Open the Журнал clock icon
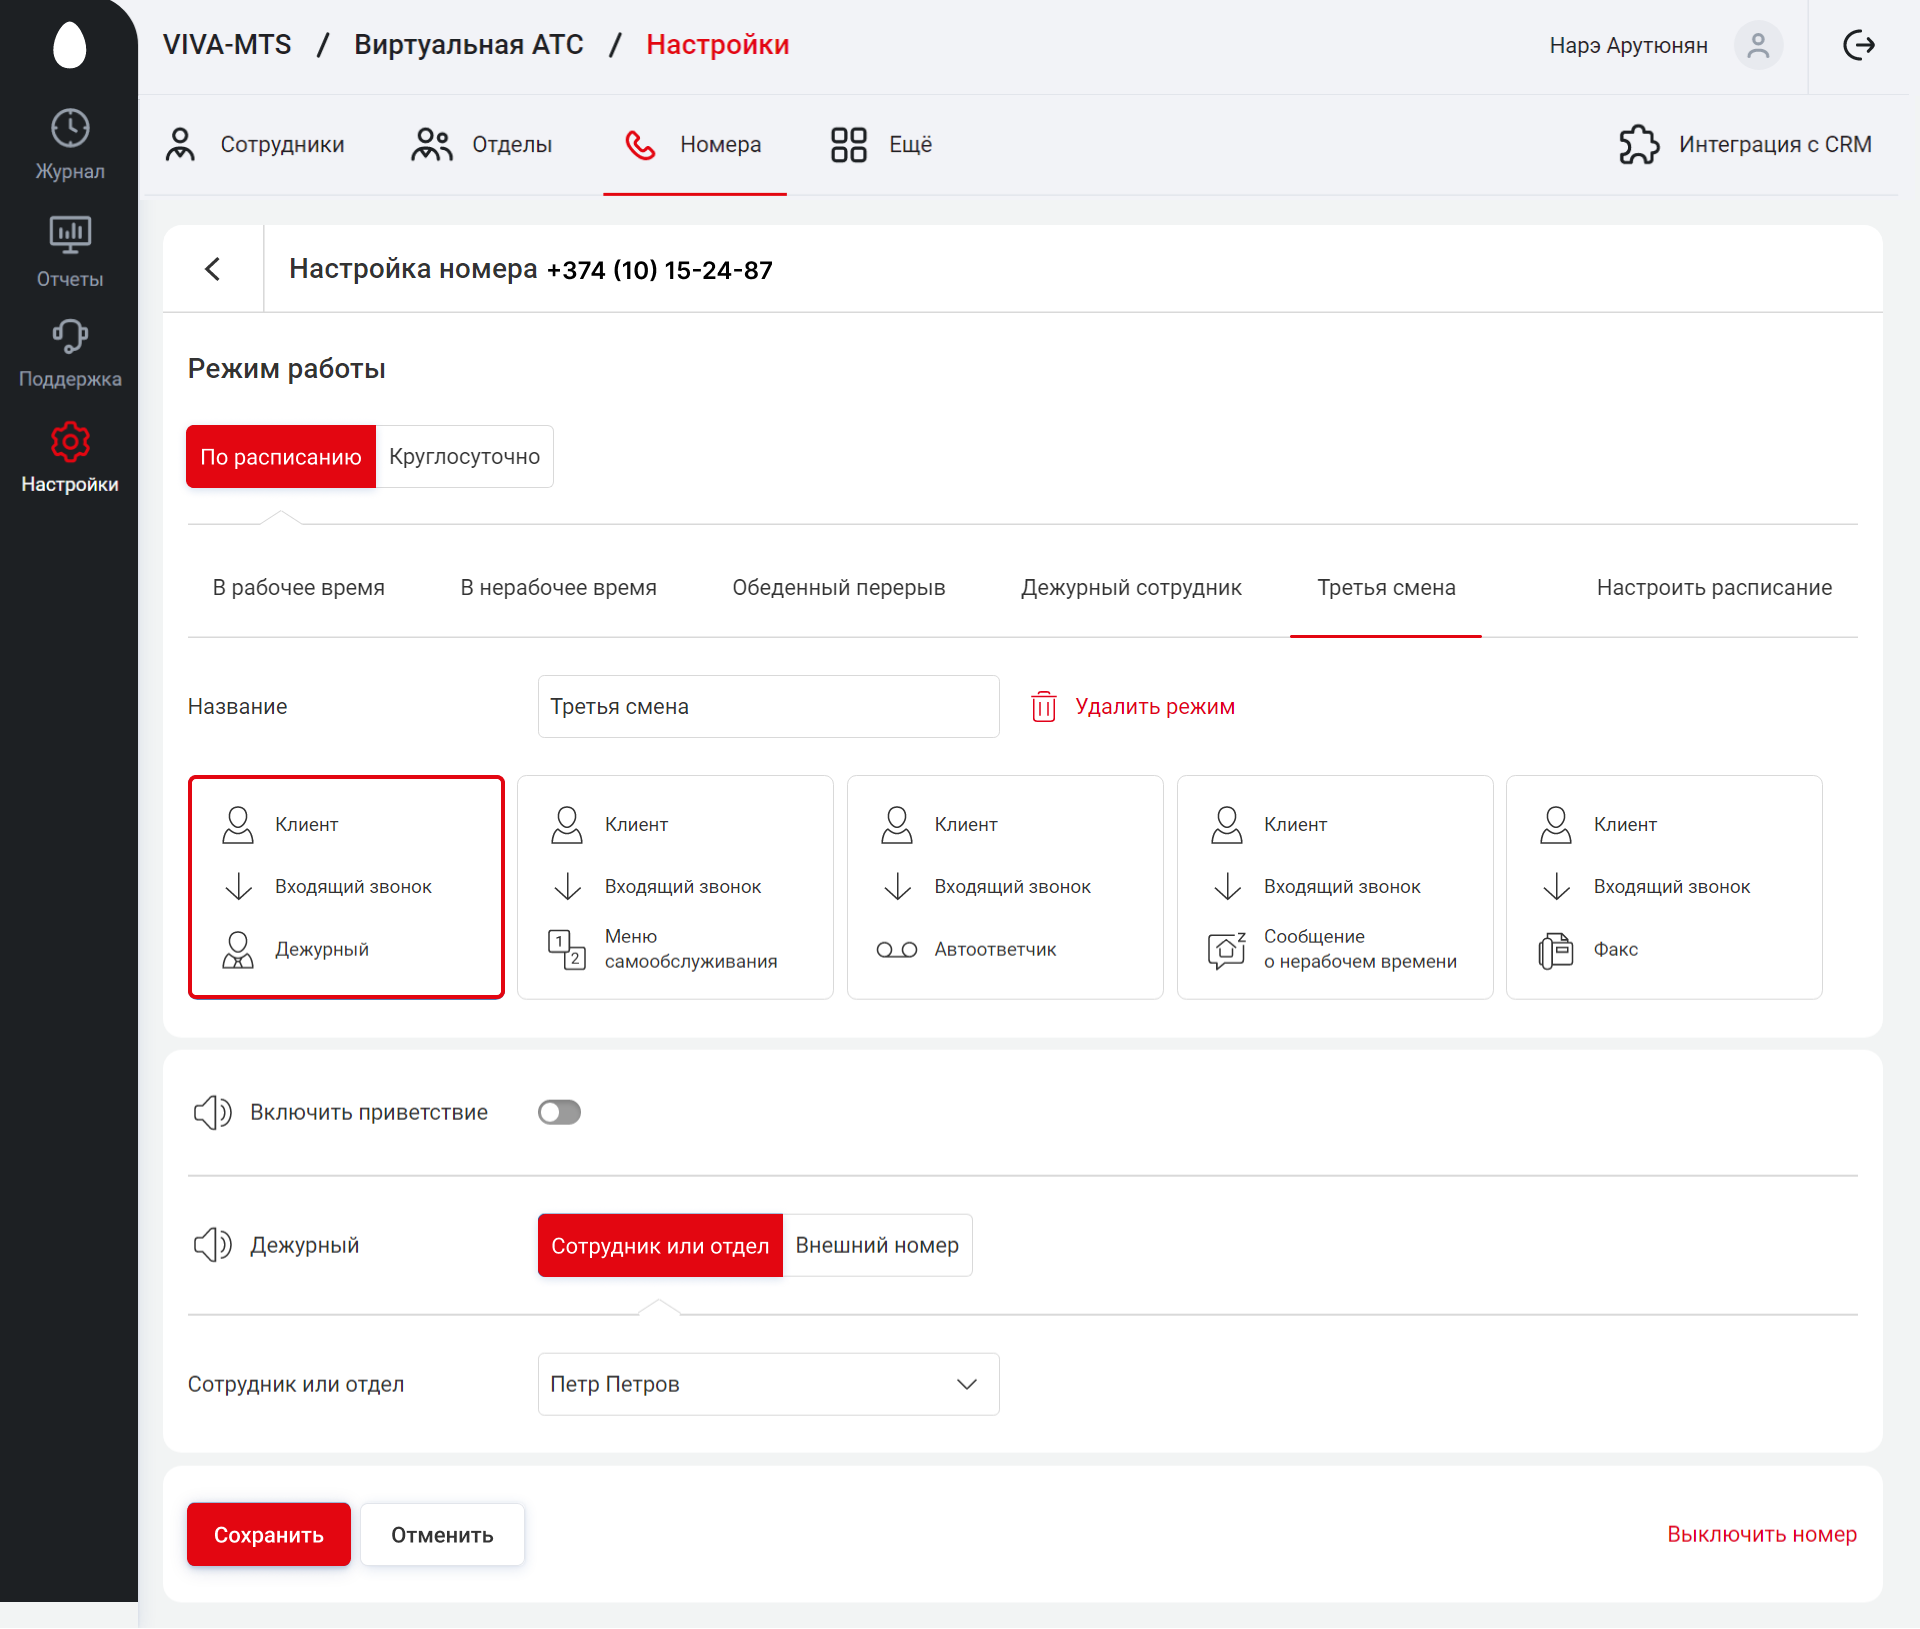Image resolution: width=1920 pixels, height=1629 pixels. coord(70,128)
